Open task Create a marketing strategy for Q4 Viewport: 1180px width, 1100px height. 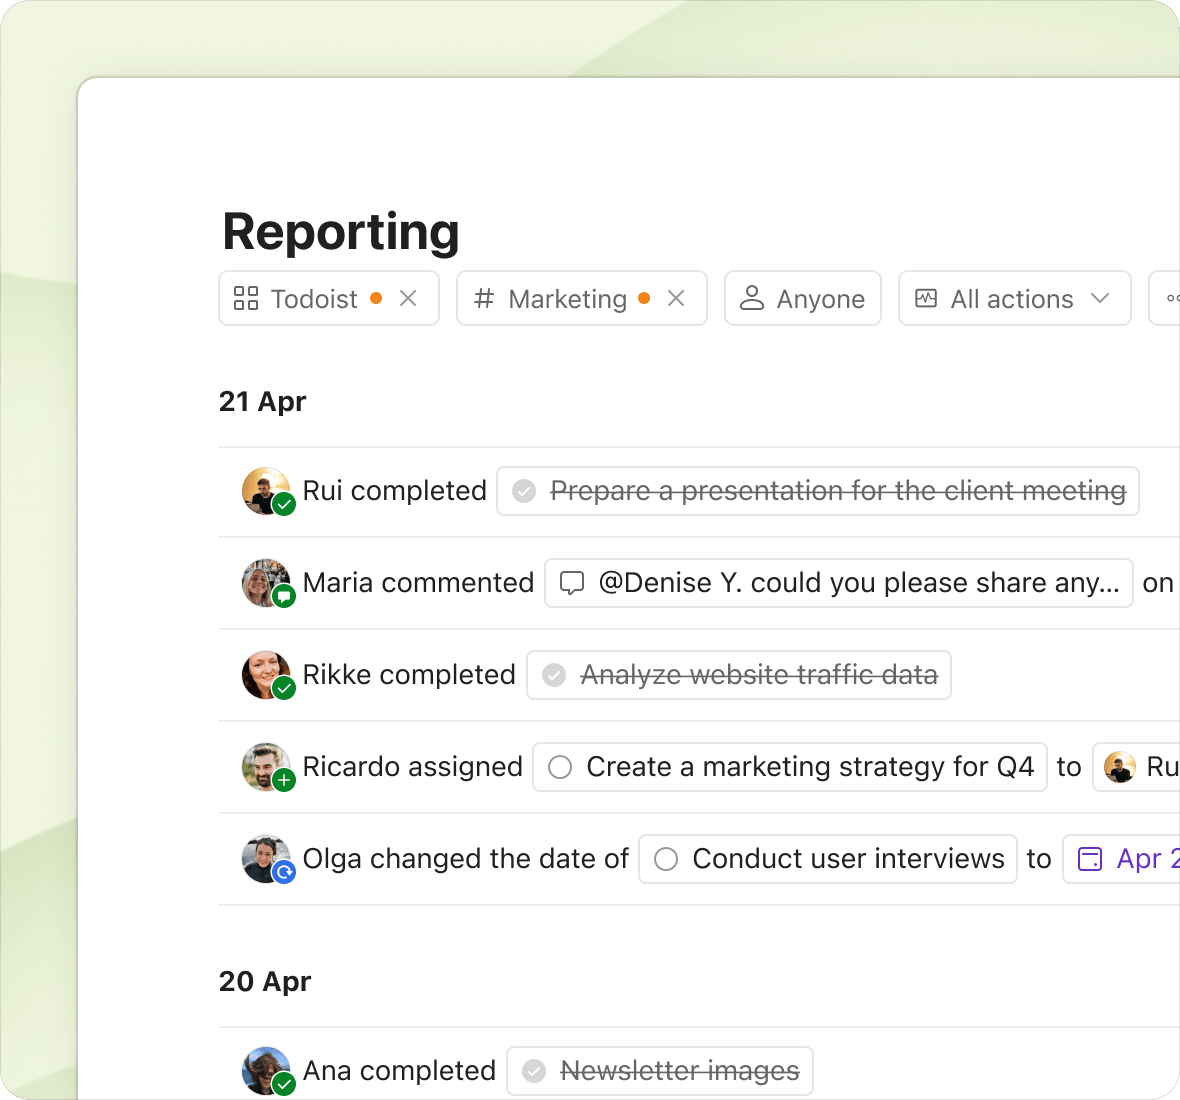click(790, 767)
